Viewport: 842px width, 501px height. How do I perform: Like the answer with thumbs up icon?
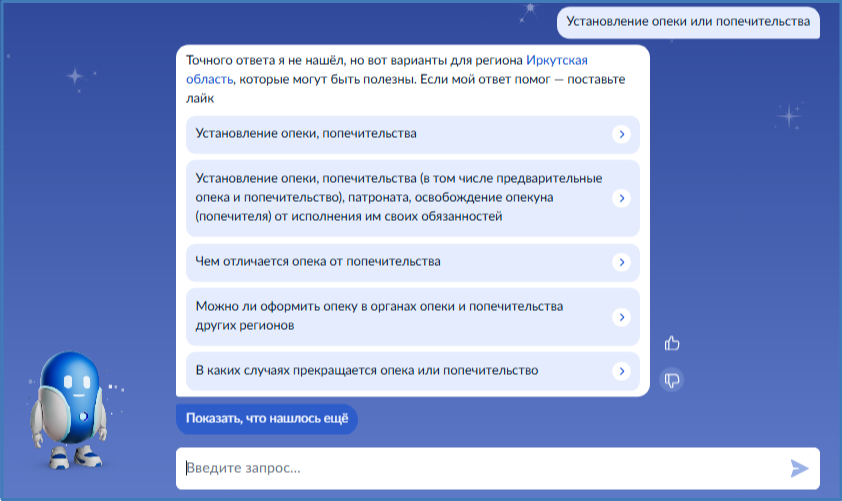point(672,344)
